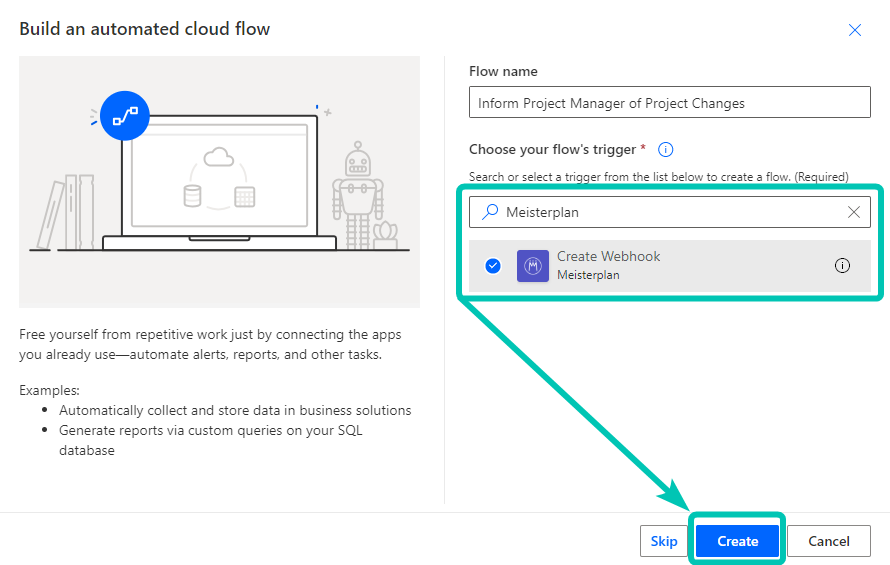890x565 pixels.
Task: Click the 'Meisterplan' label under Create Webhook
Action: pyautogui.click(x=588, y=275)
